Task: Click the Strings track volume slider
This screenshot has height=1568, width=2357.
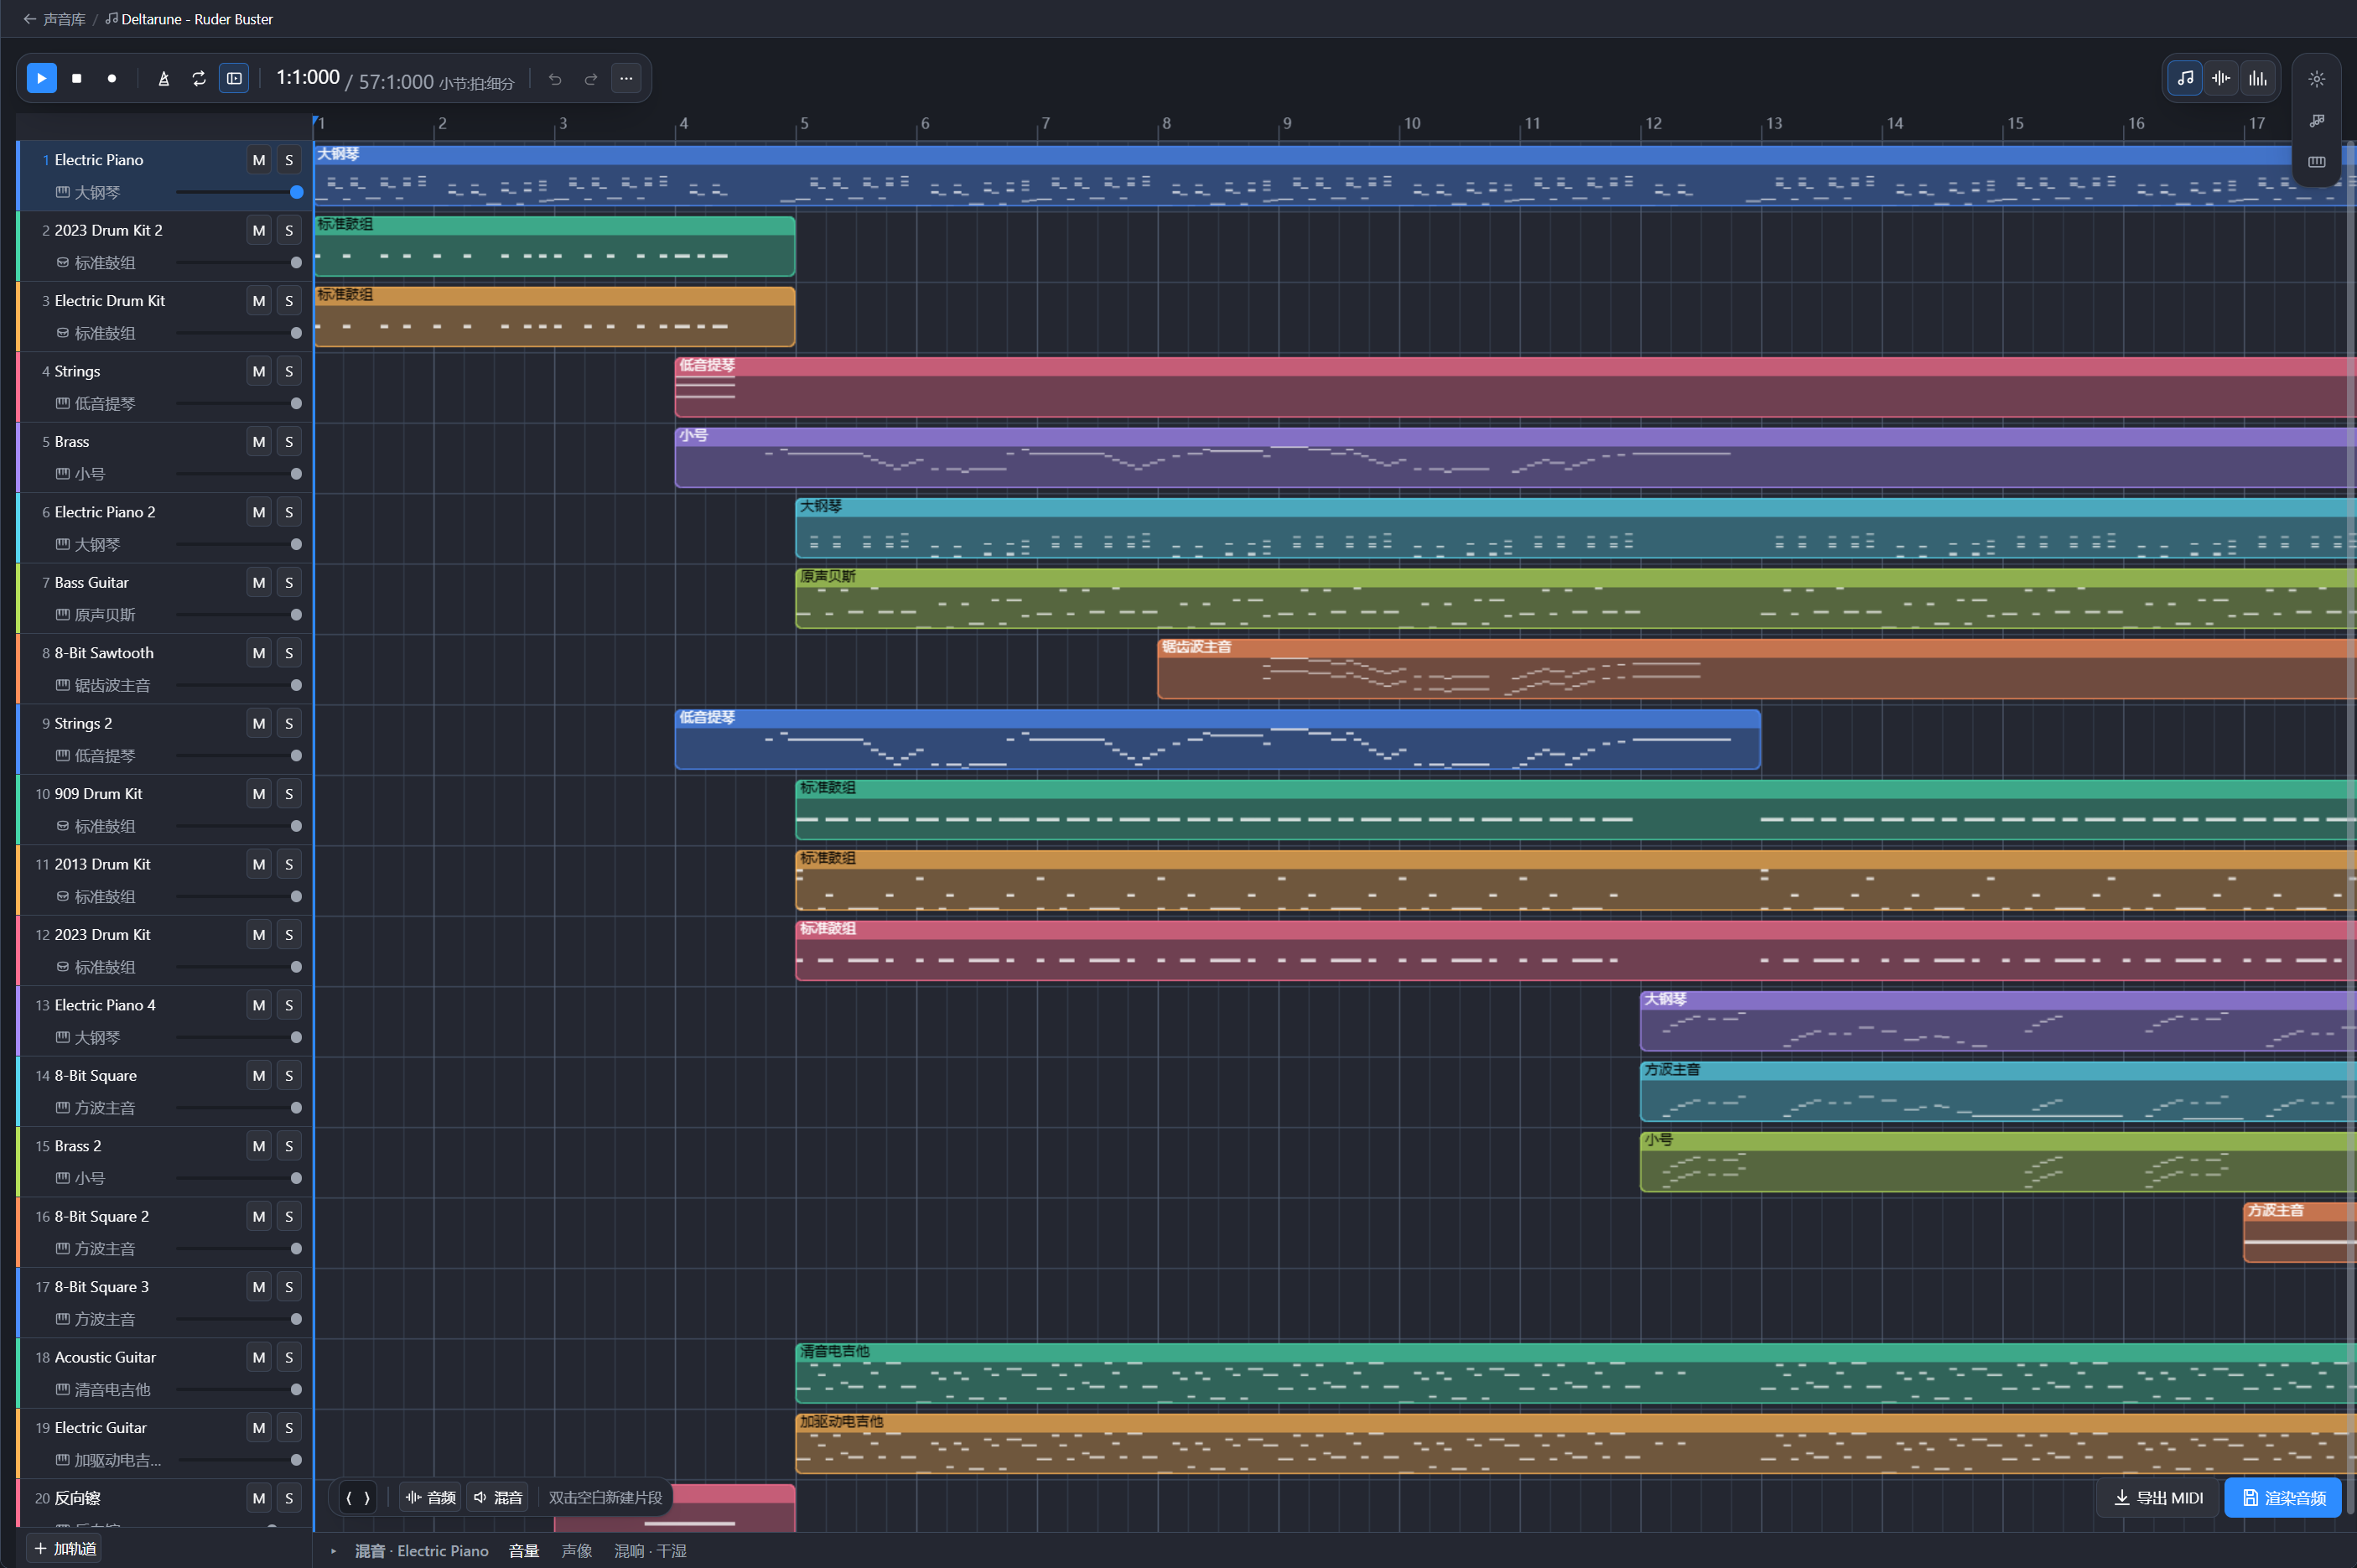Action: point(238,404)
